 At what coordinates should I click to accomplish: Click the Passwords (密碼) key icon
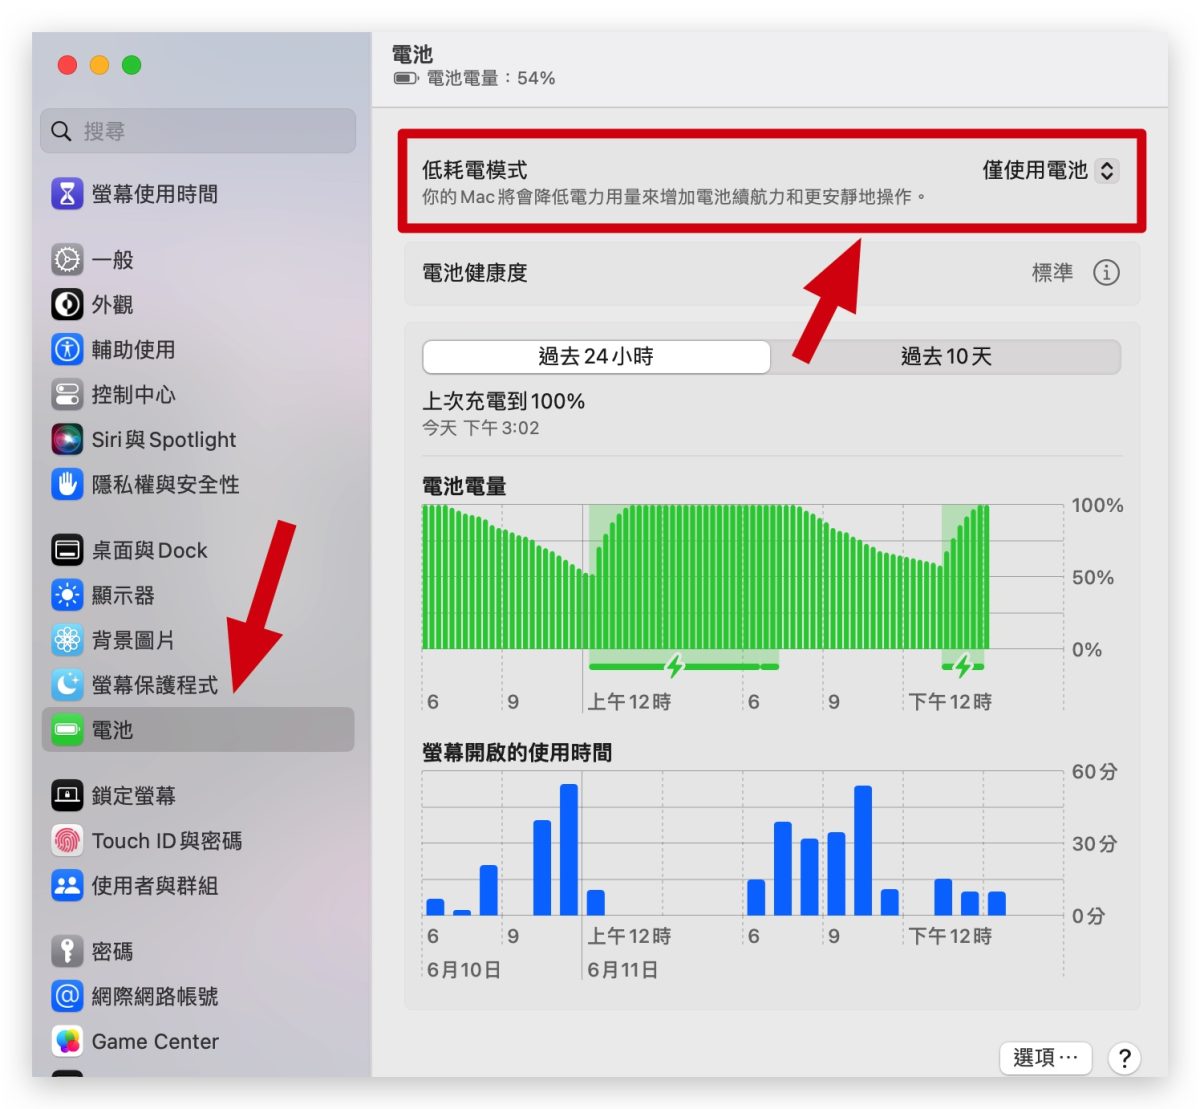click(67, 951)
